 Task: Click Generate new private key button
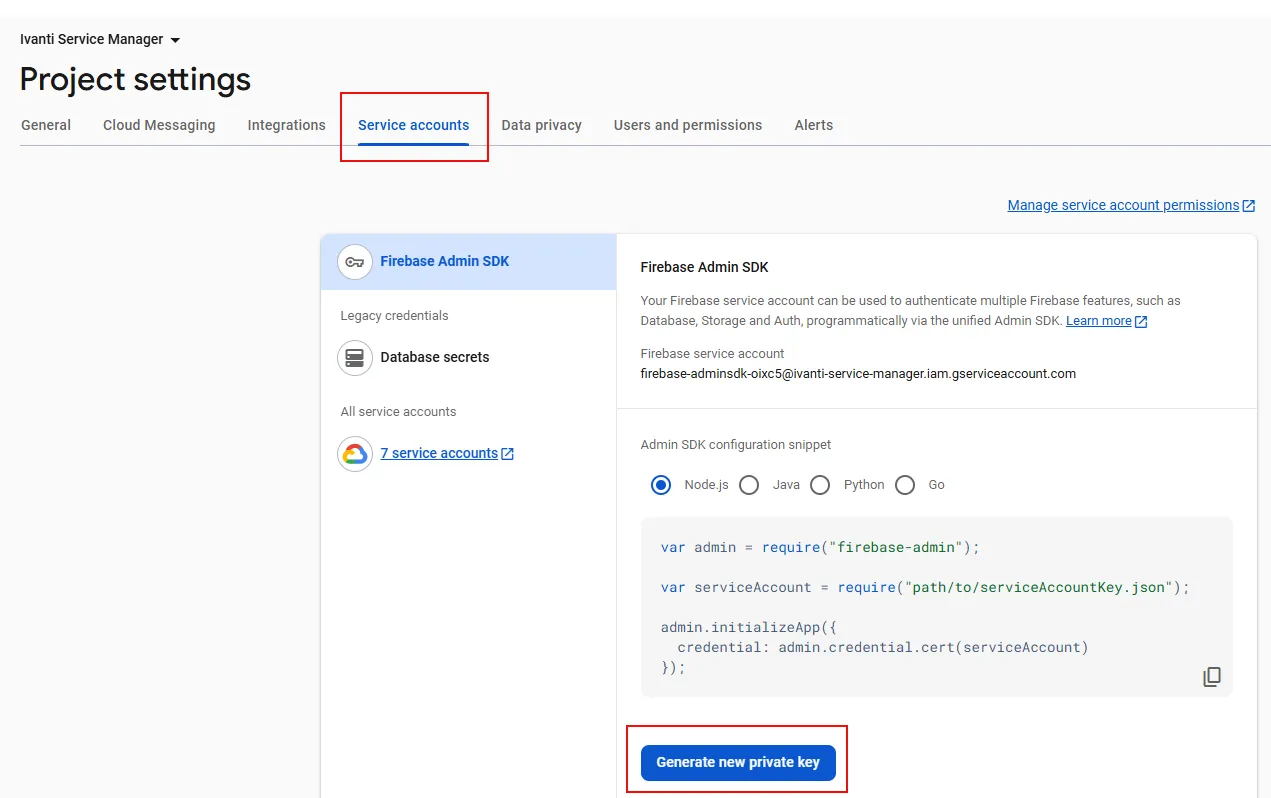pos(738,762)
